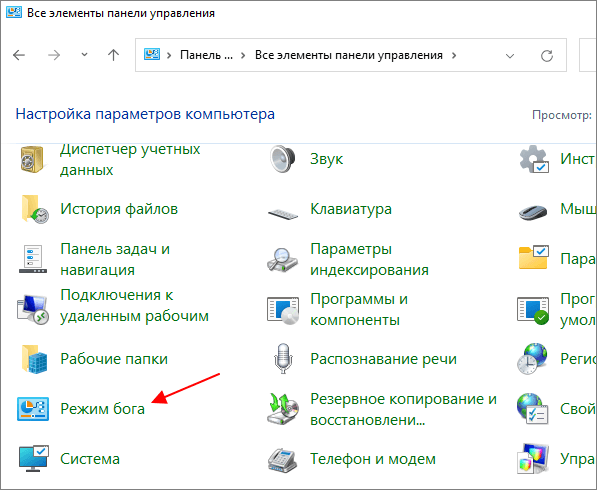
Task: Open История файлов link
Action: pyautogui.click(x=119, y=209)
